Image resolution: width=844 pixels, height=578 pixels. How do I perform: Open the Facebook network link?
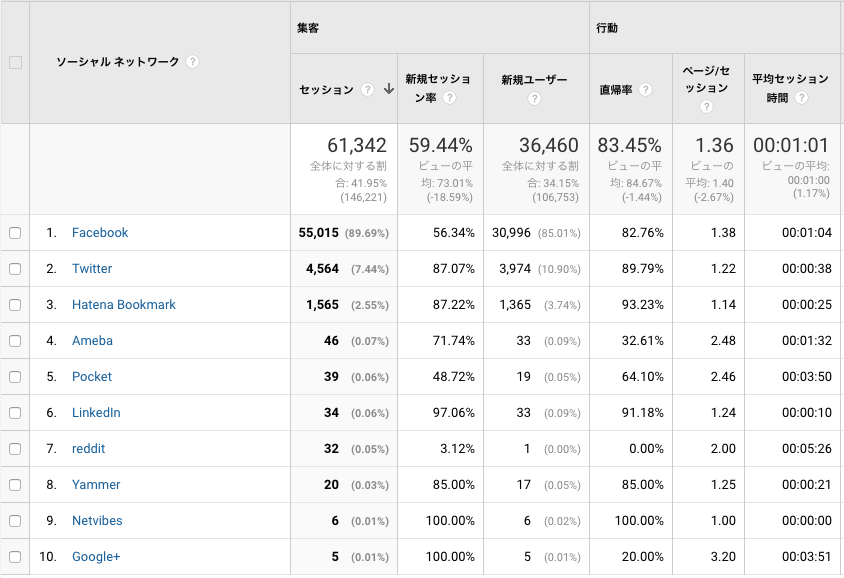(x=100, y=232)
